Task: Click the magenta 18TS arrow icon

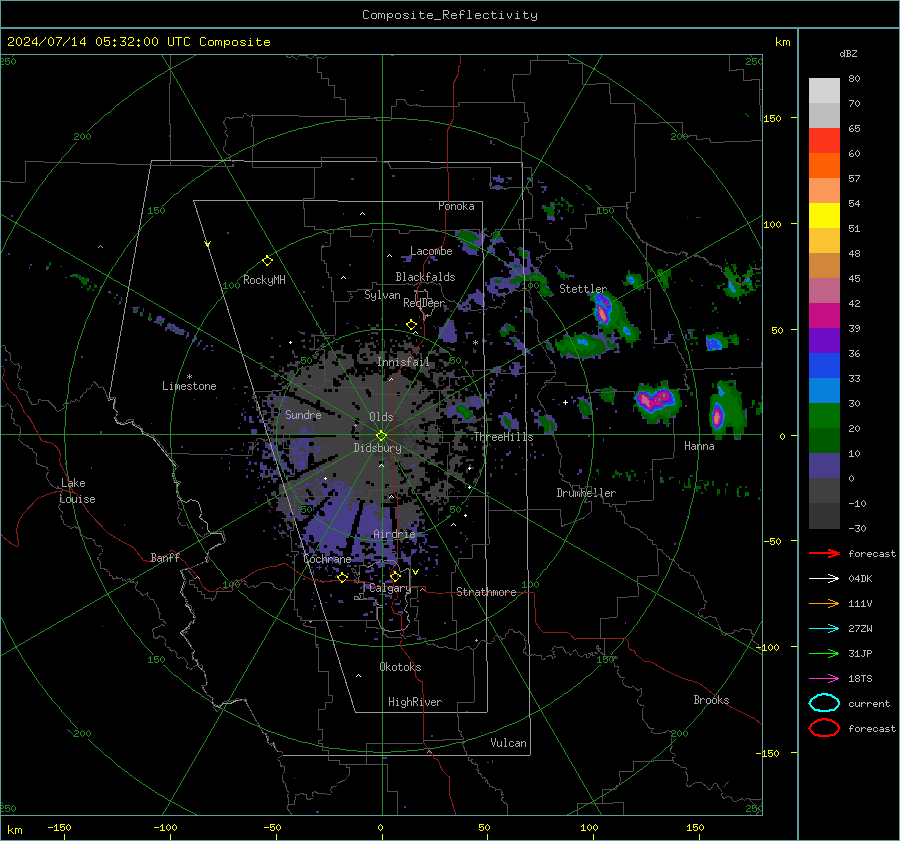Action: (824, 679)
